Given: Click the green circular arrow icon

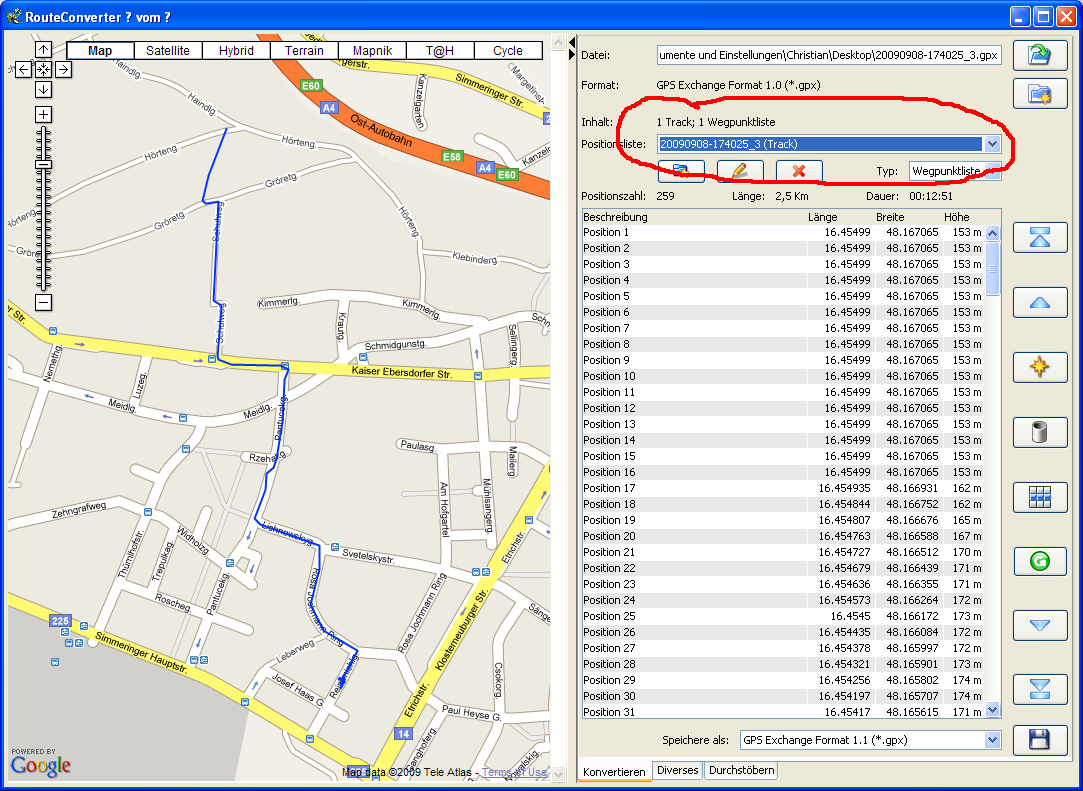Looking at the screenshot, I should tap(1040, 561).
